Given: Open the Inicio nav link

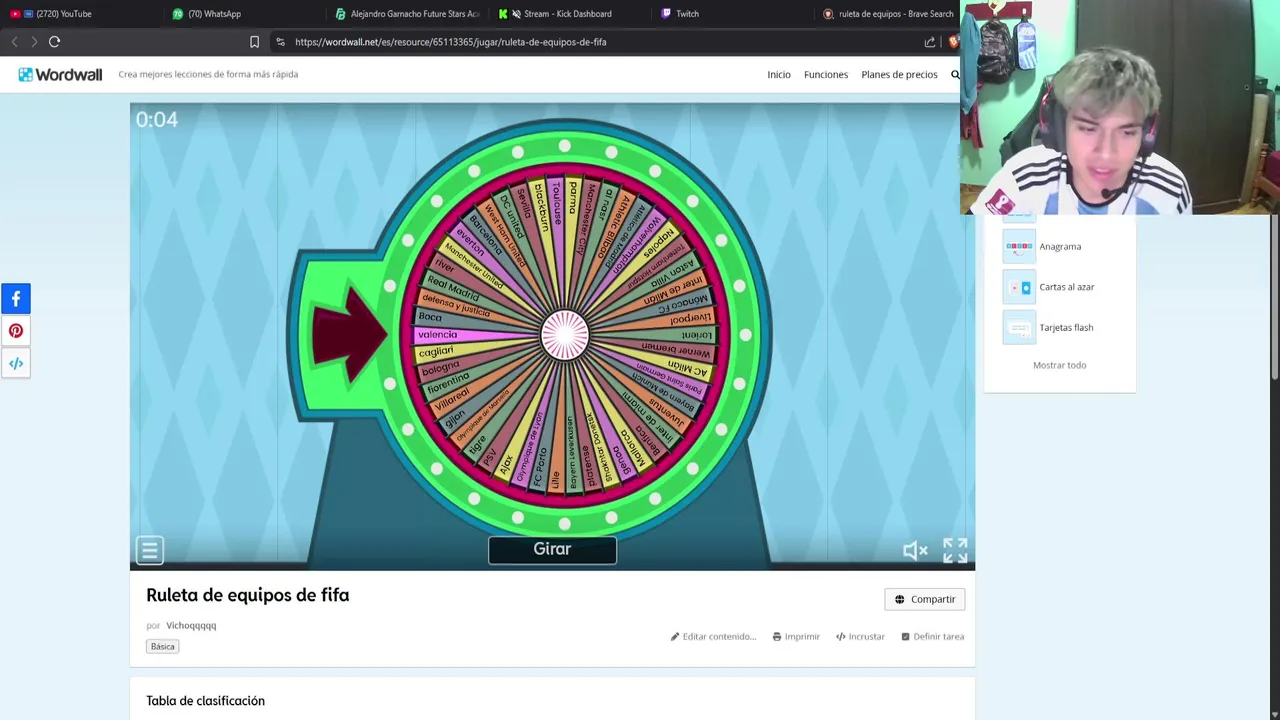Looking at the screenshot, I should click(x=779, y=74).
